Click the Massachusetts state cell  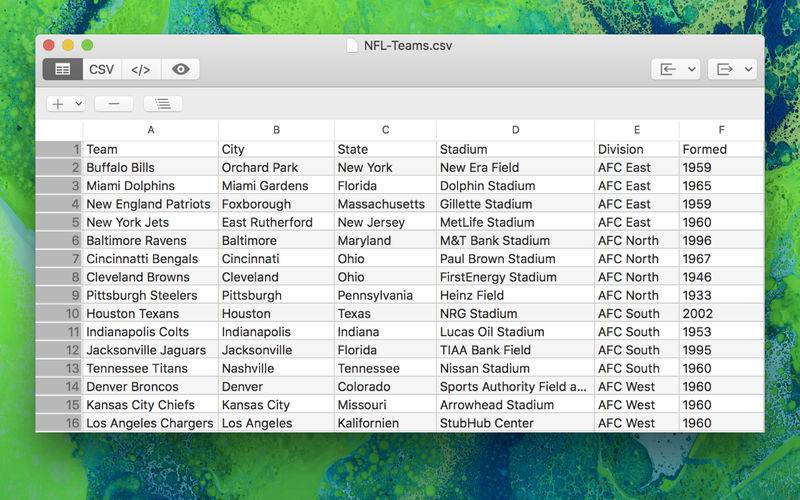[x=385, y=205]
